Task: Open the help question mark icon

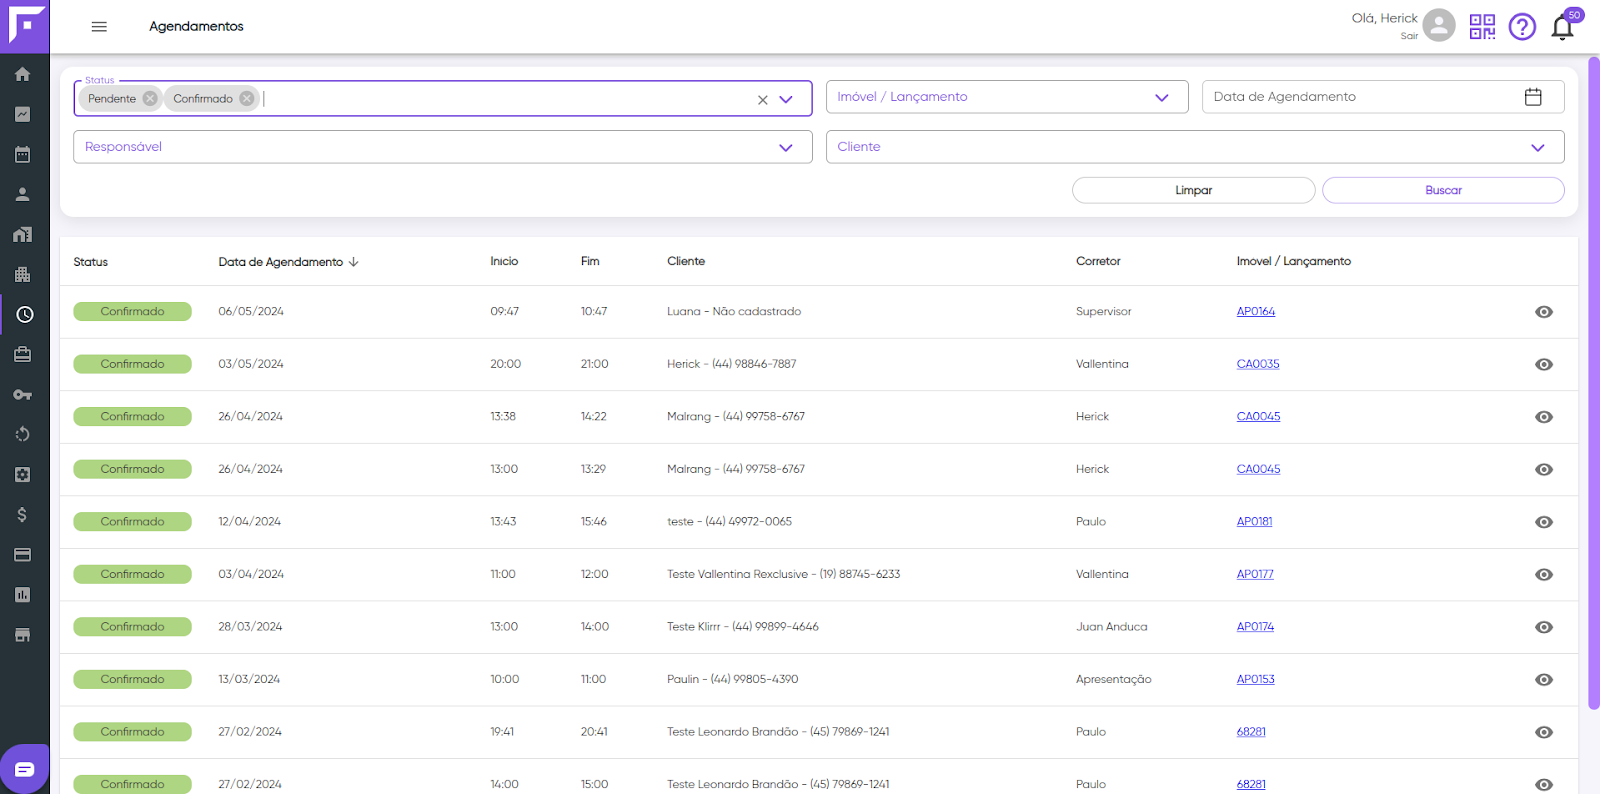Action: tap(1522, 27)
